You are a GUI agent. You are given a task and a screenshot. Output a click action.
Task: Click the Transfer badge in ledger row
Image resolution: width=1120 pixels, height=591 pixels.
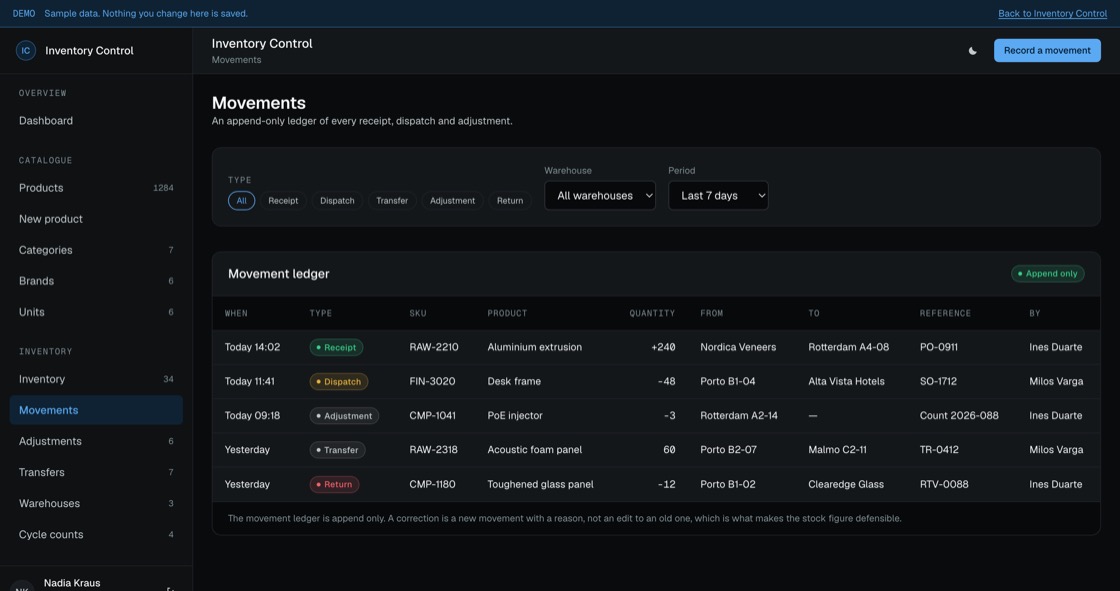337,450
